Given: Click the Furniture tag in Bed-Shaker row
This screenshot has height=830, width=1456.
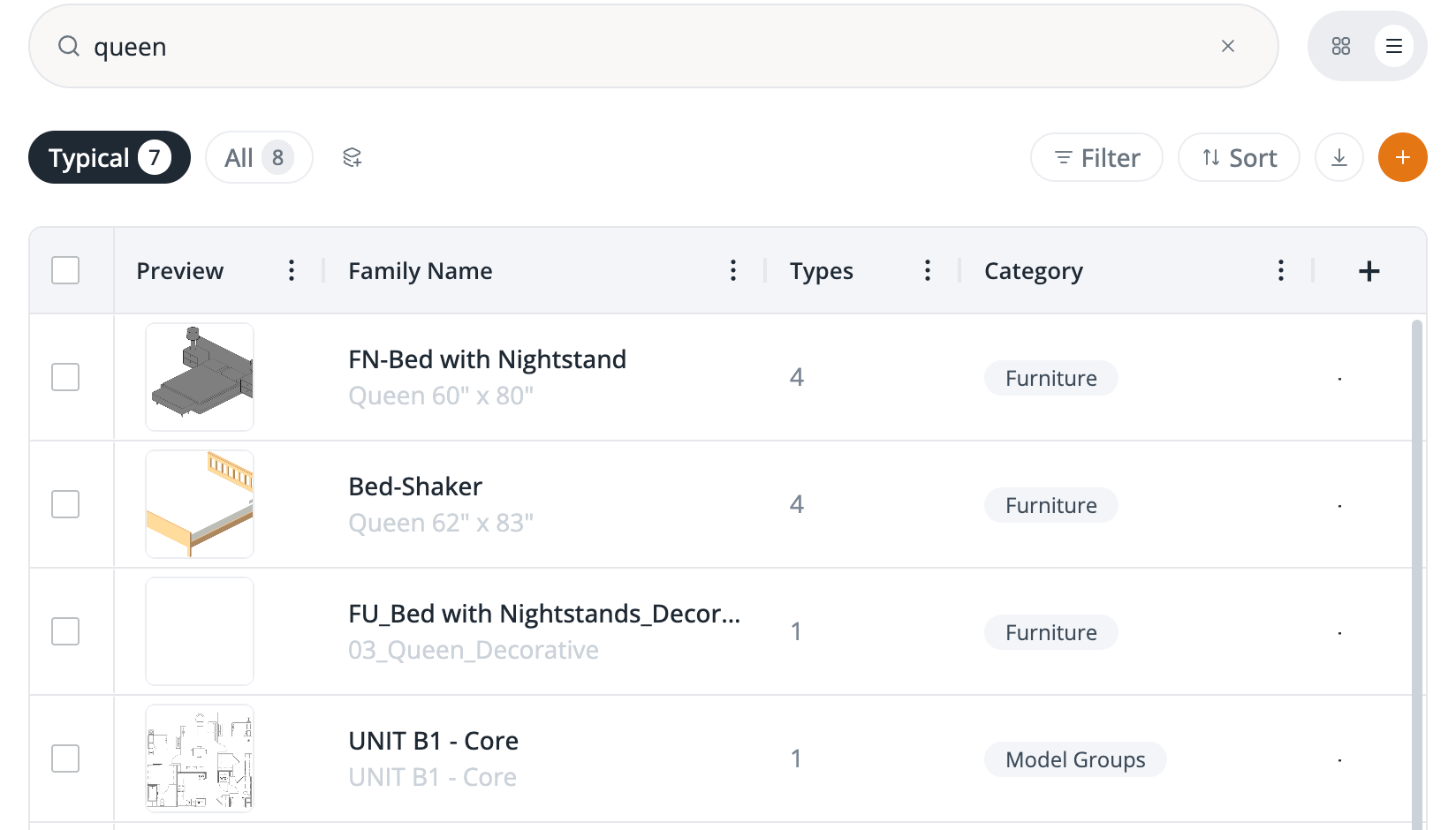Looking at the screenshot, I should pyautogui.click(x=1051, y=505).
